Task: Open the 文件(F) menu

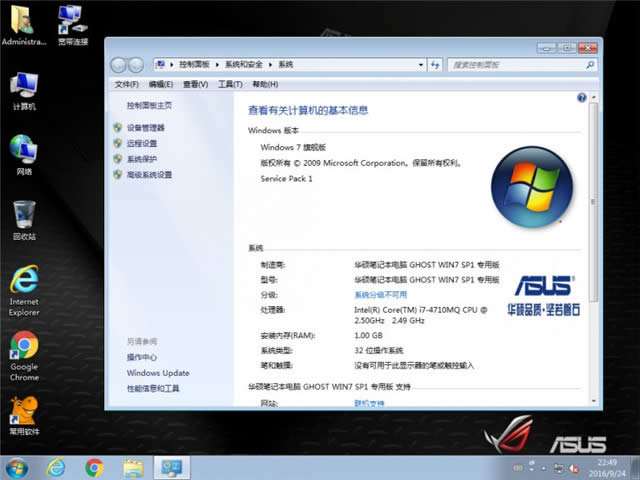Action: pyautogui.click(x=126, y=84)
